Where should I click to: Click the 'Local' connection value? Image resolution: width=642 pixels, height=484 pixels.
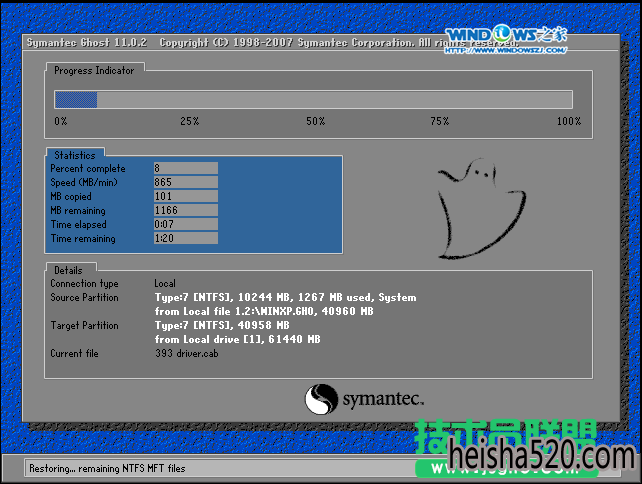[165, 283]
